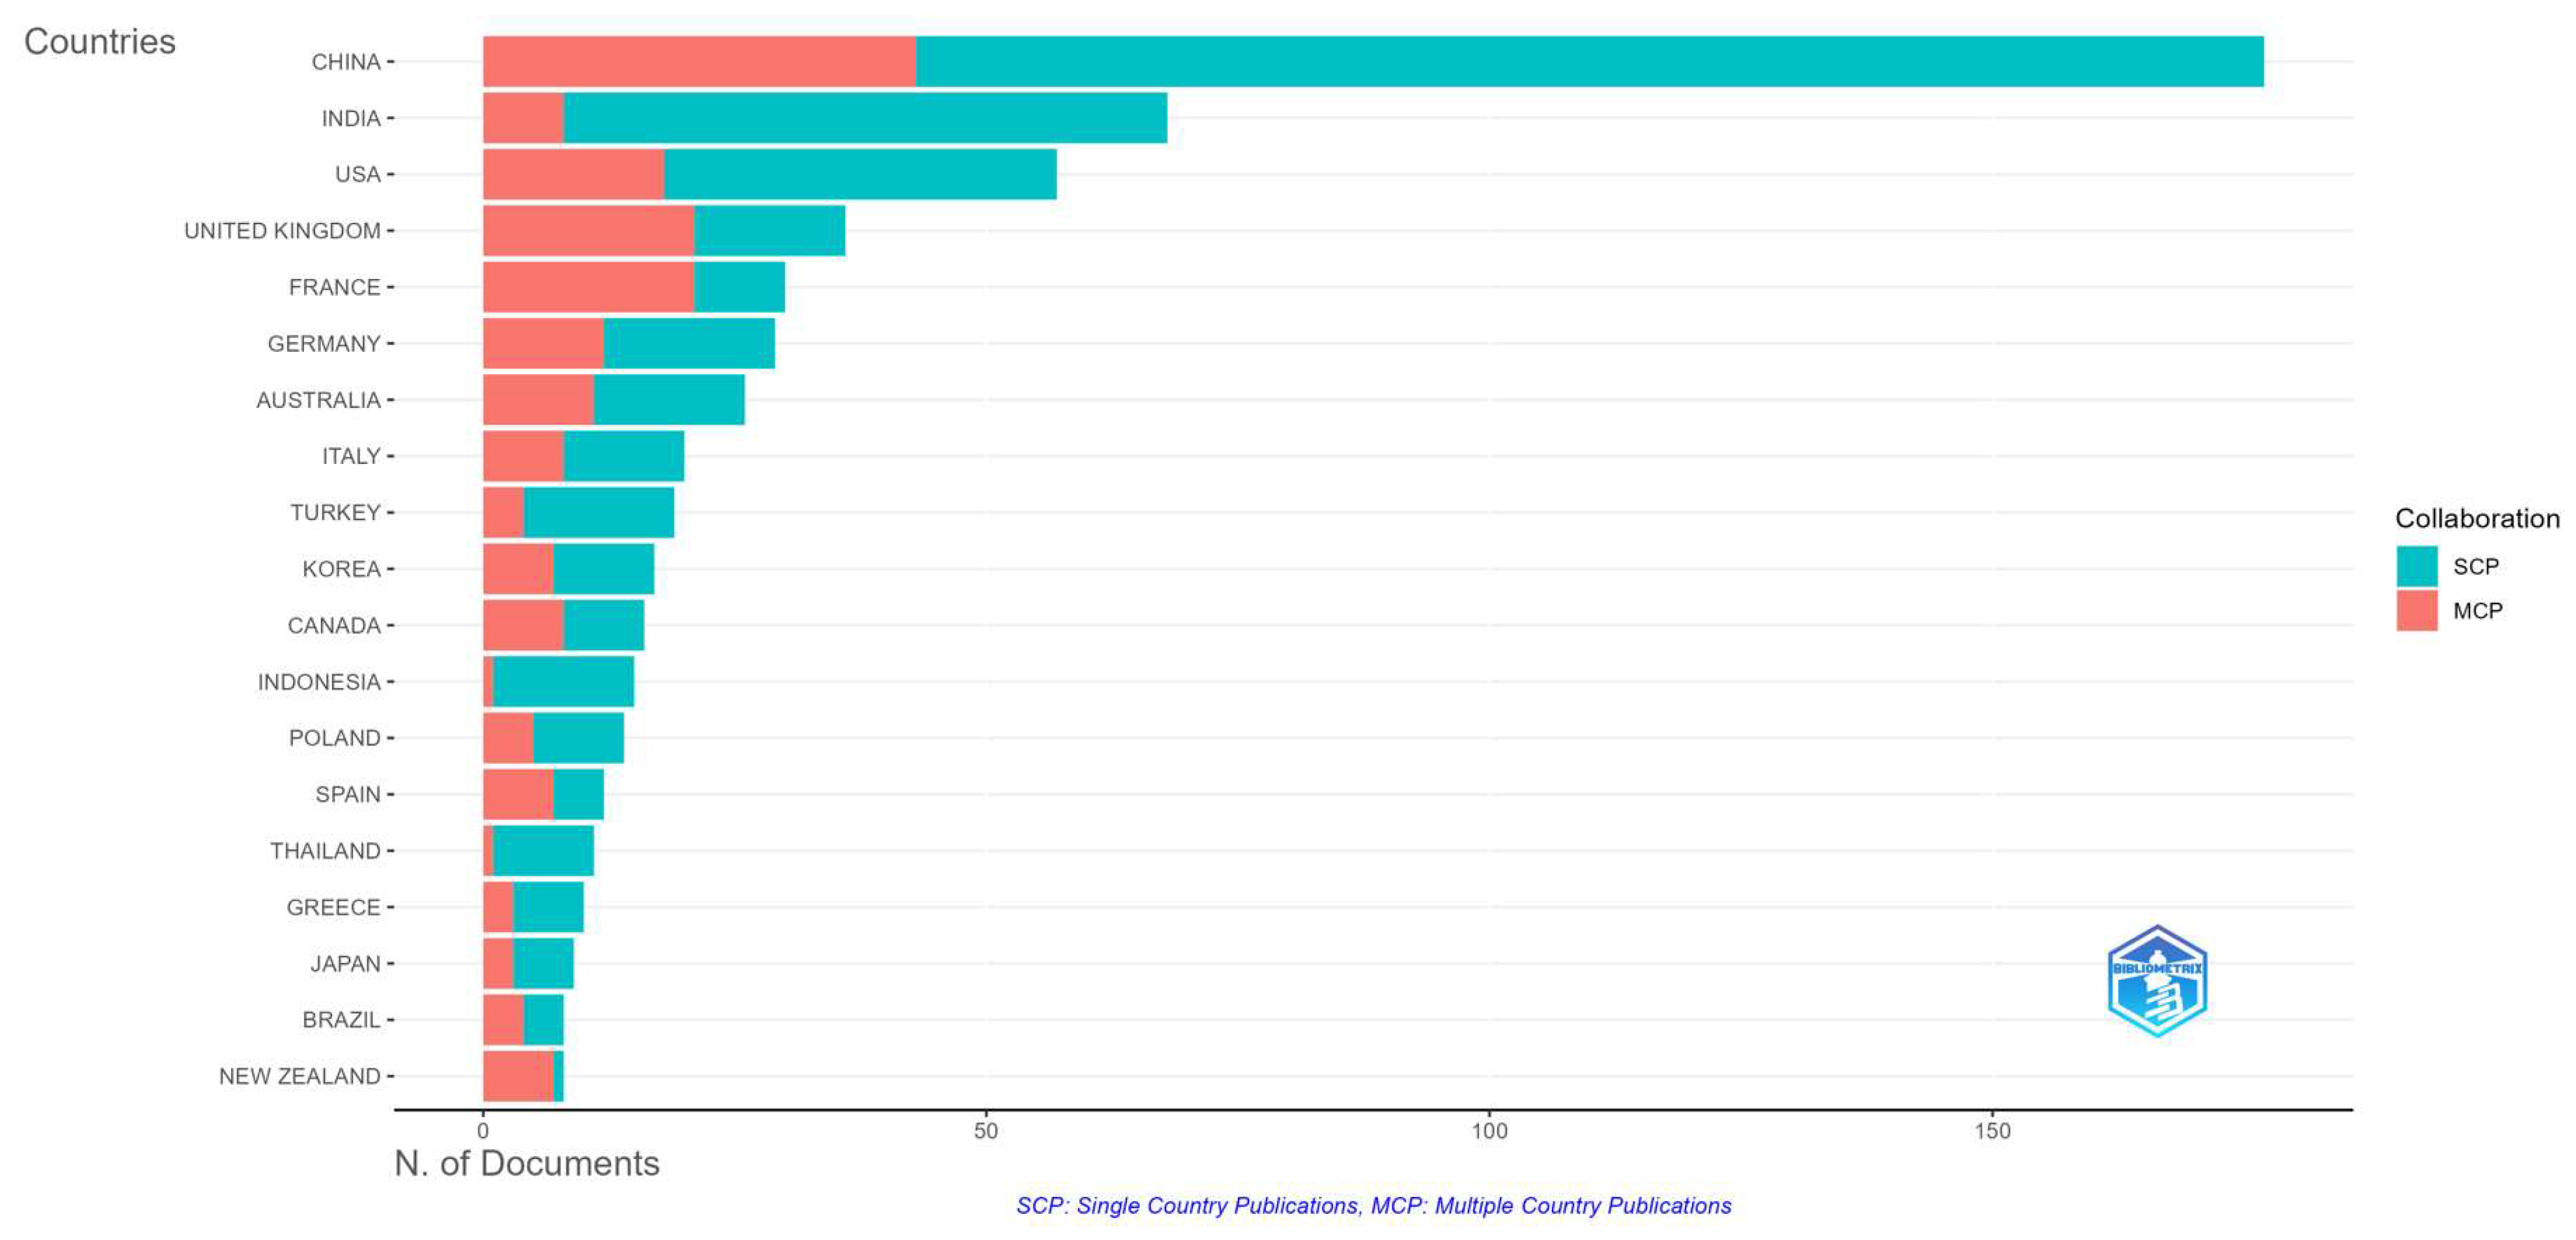Click USA's red MCP bar segment
Image resolution: width=2576 pixels, height=1240 pixels.
click(x=573, y=174)
